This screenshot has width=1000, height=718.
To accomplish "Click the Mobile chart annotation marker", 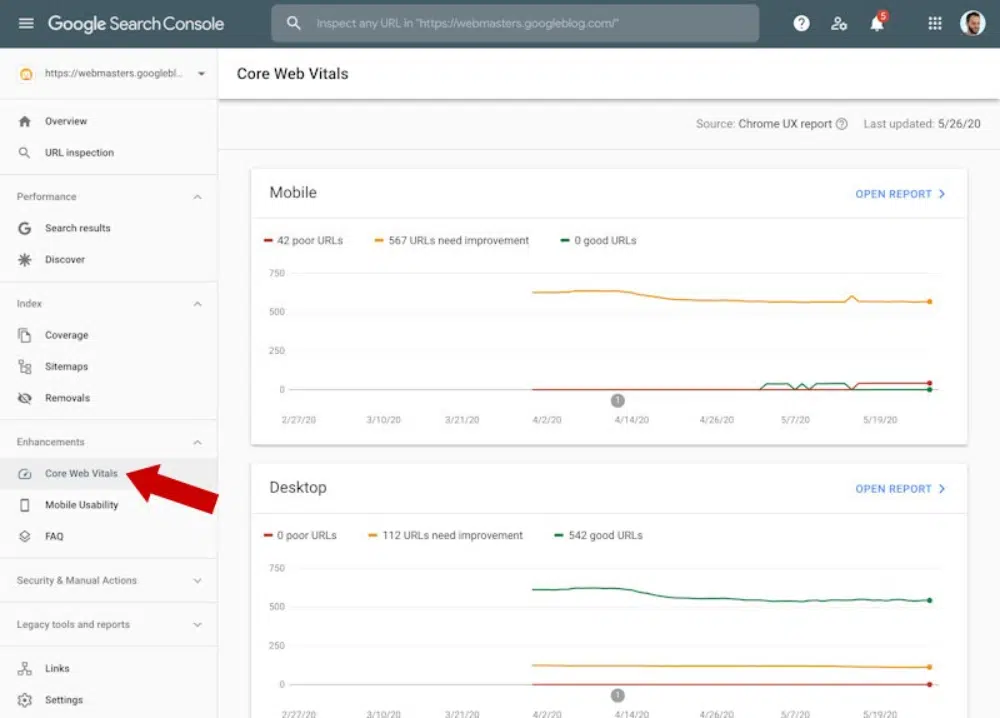I will (617, 400).
